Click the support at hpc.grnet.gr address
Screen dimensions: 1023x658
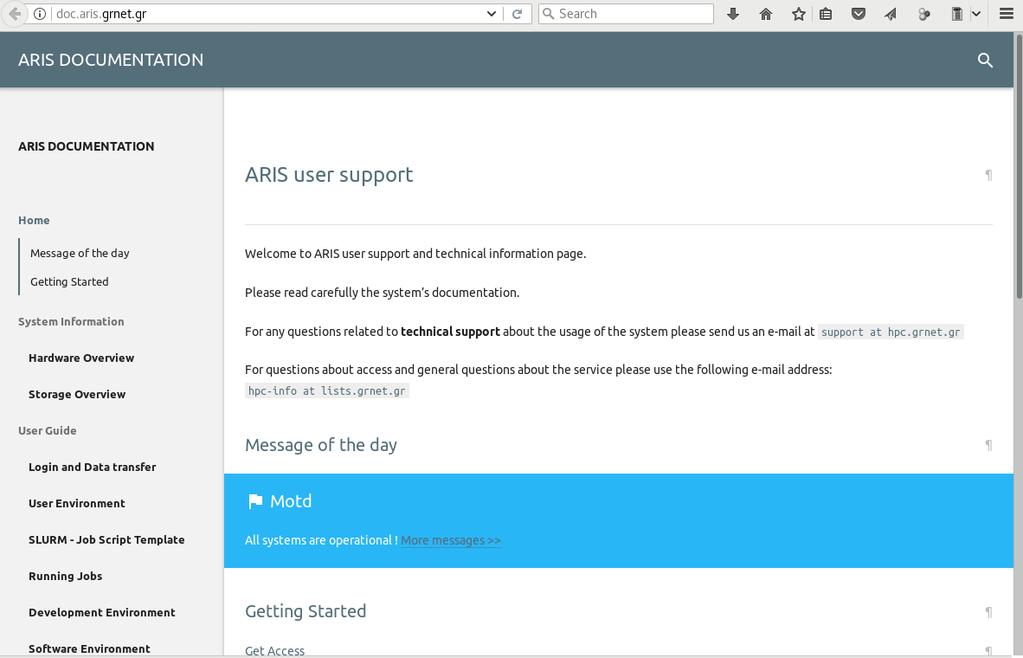(891, 332)
